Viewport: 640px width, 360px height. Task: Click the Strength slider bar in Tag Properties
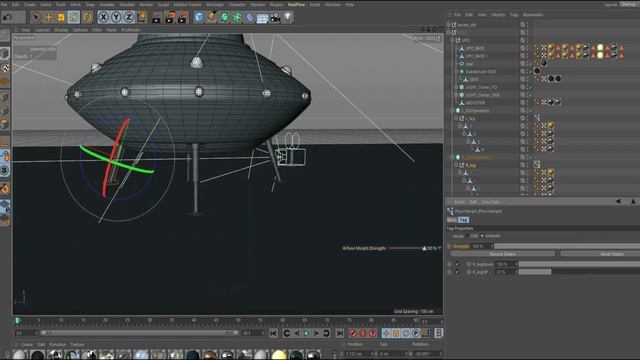(x=567, y=246)
